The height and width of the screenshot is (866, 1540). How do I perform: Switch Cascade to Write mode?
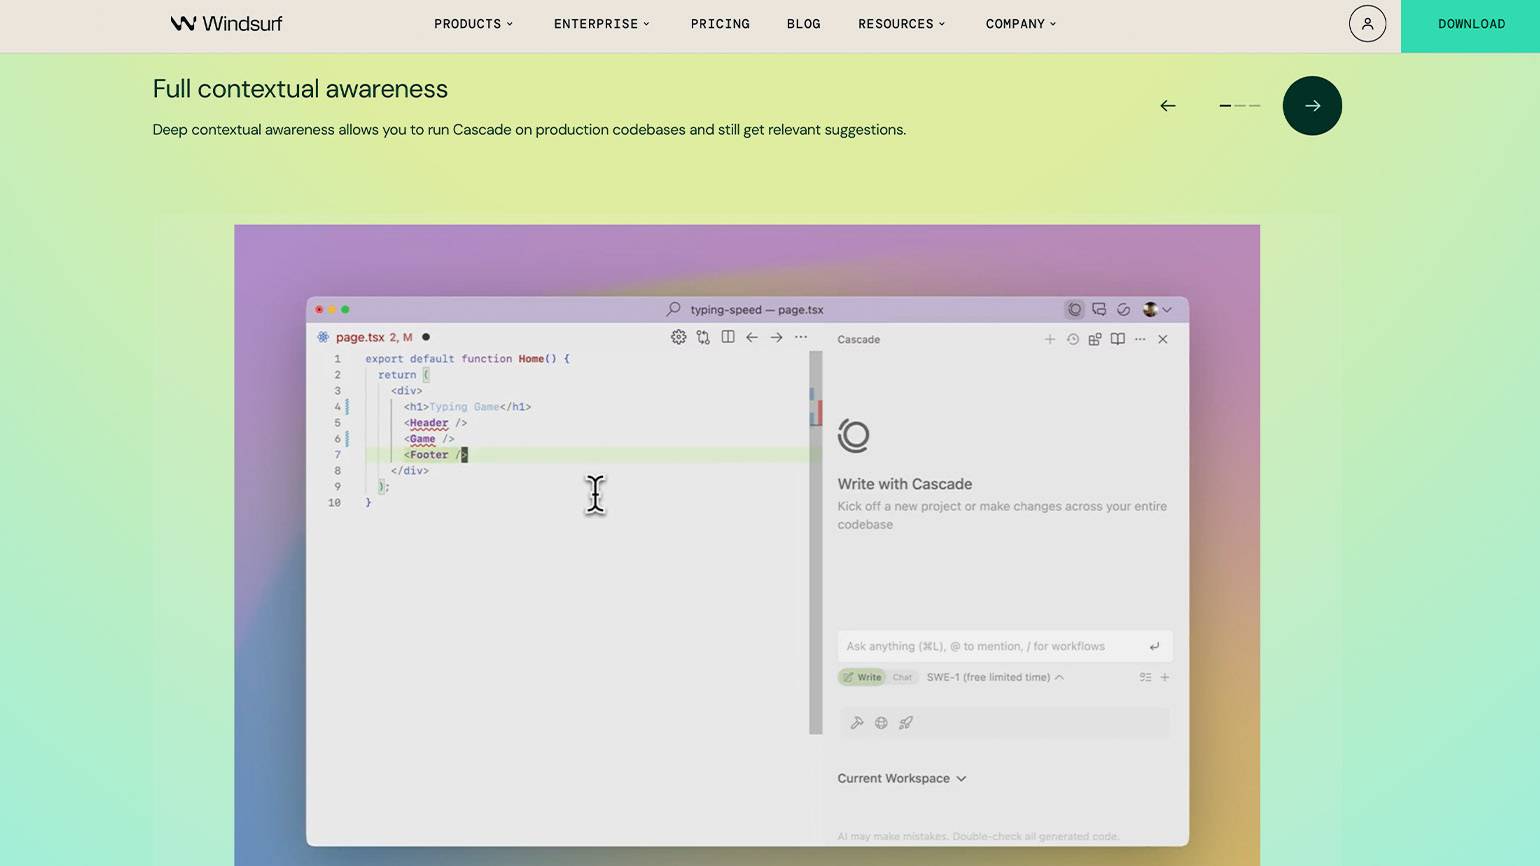(862, 678)
